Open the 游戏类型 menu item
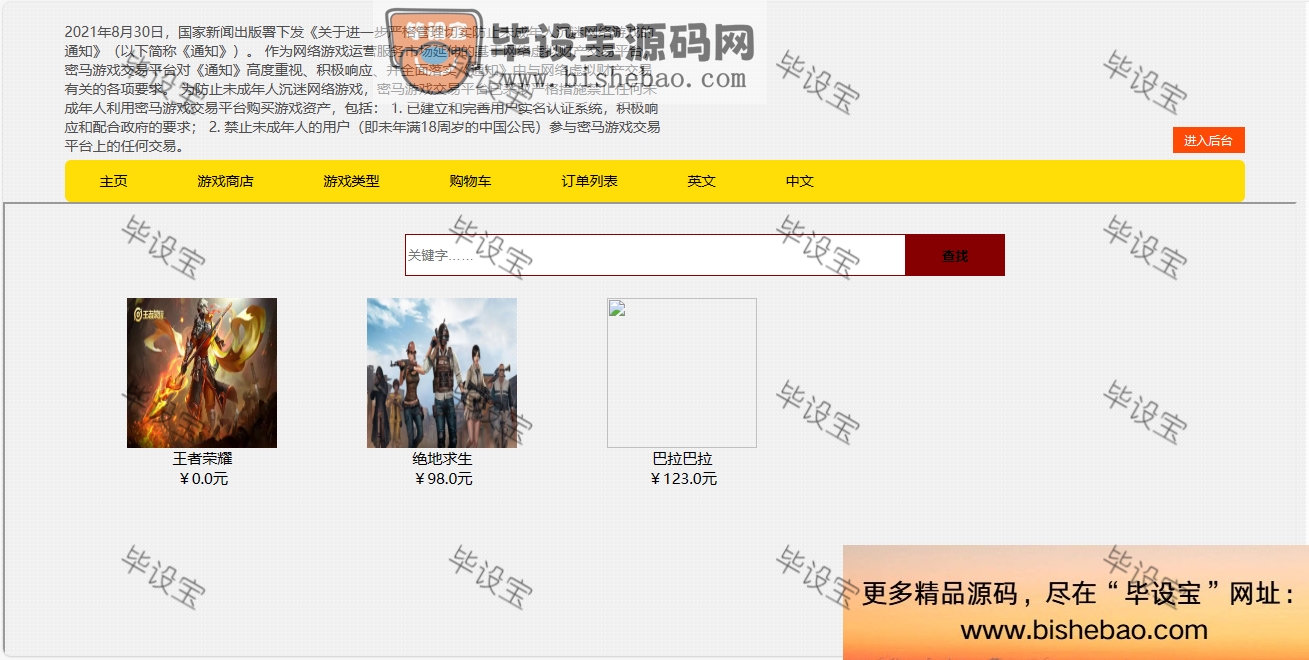Screen dimensions: 1309x660 [x=351, y=181]
